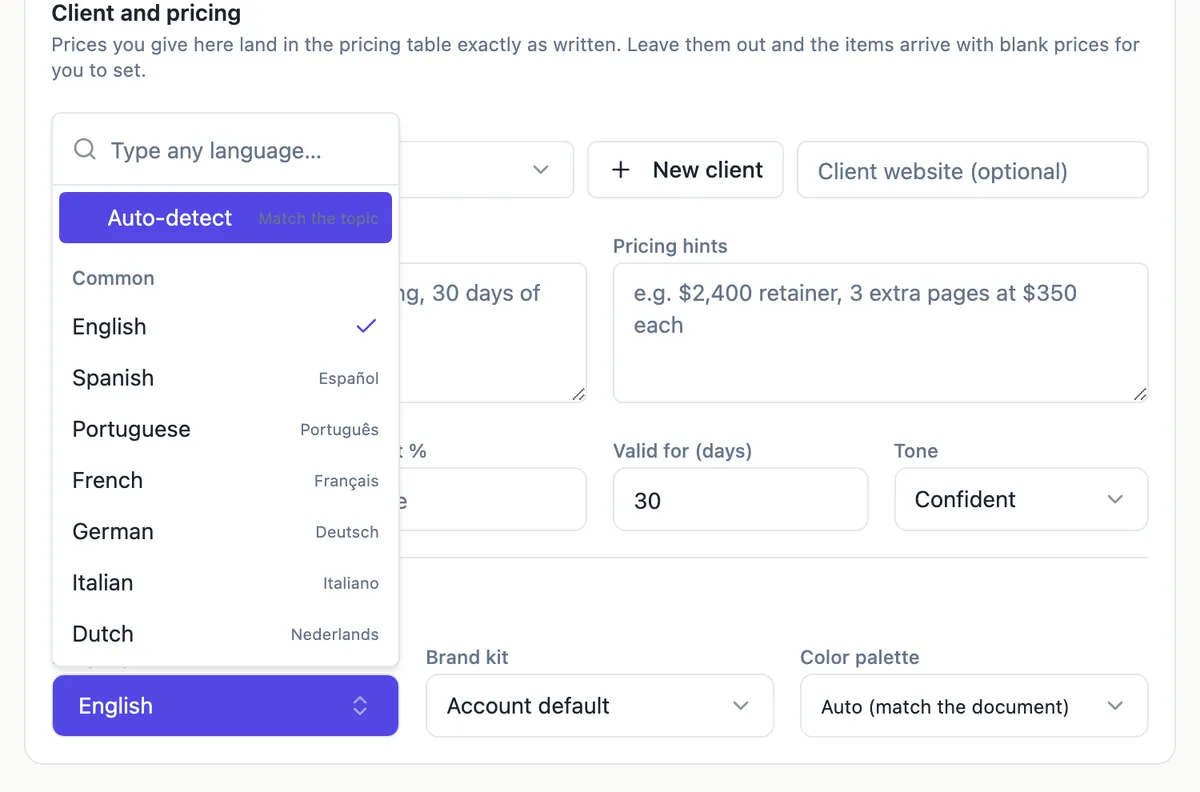Choose Dutch from the language list
Image resolution: width=1200 pixels, height=792 pixels.
pyautogui.click(x=225, y=633)
